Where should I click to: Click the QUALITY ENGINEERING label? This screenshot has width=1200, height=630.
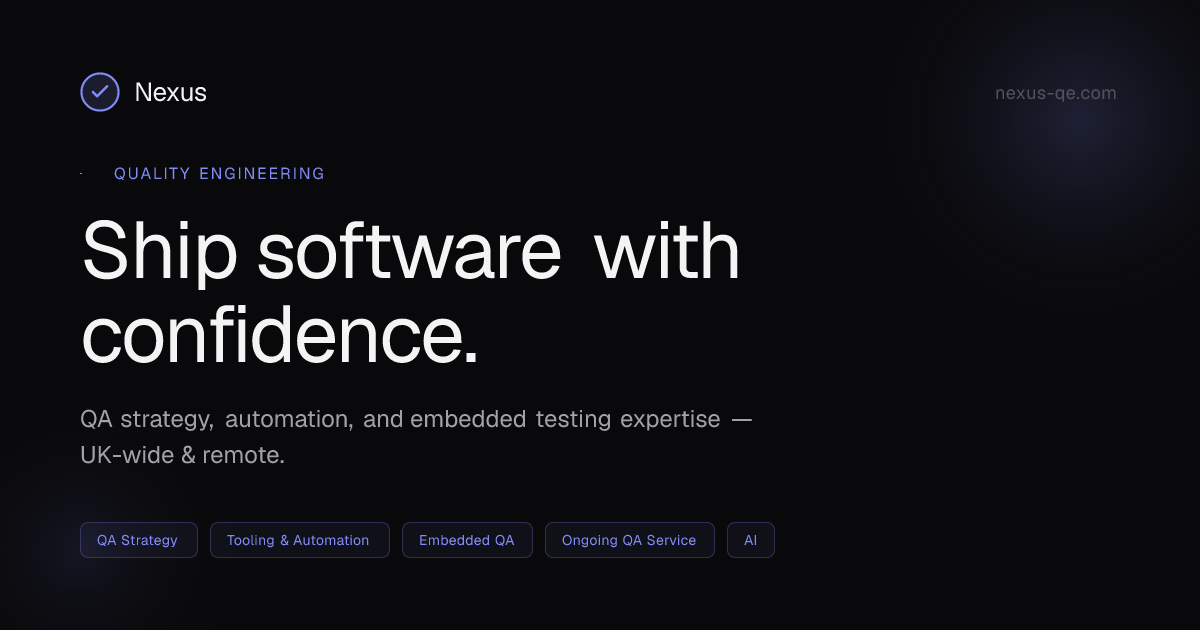[219, 174]
